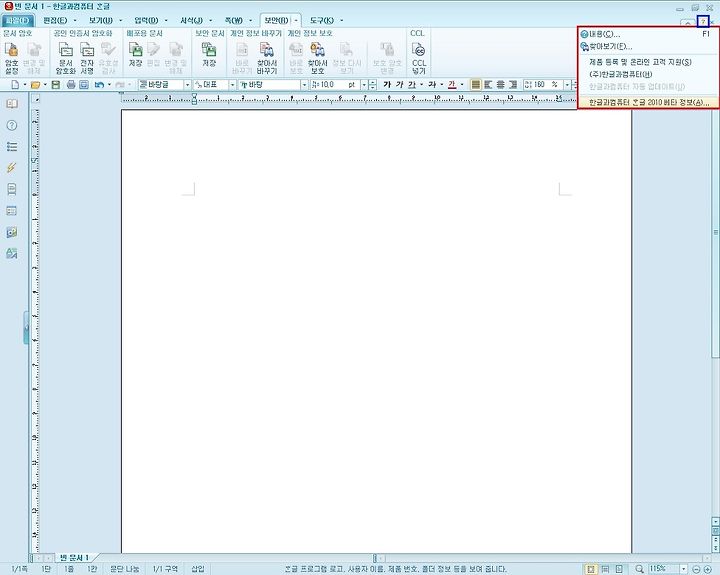Expand the underline style dropdown arrow

(x=422, y=85)
